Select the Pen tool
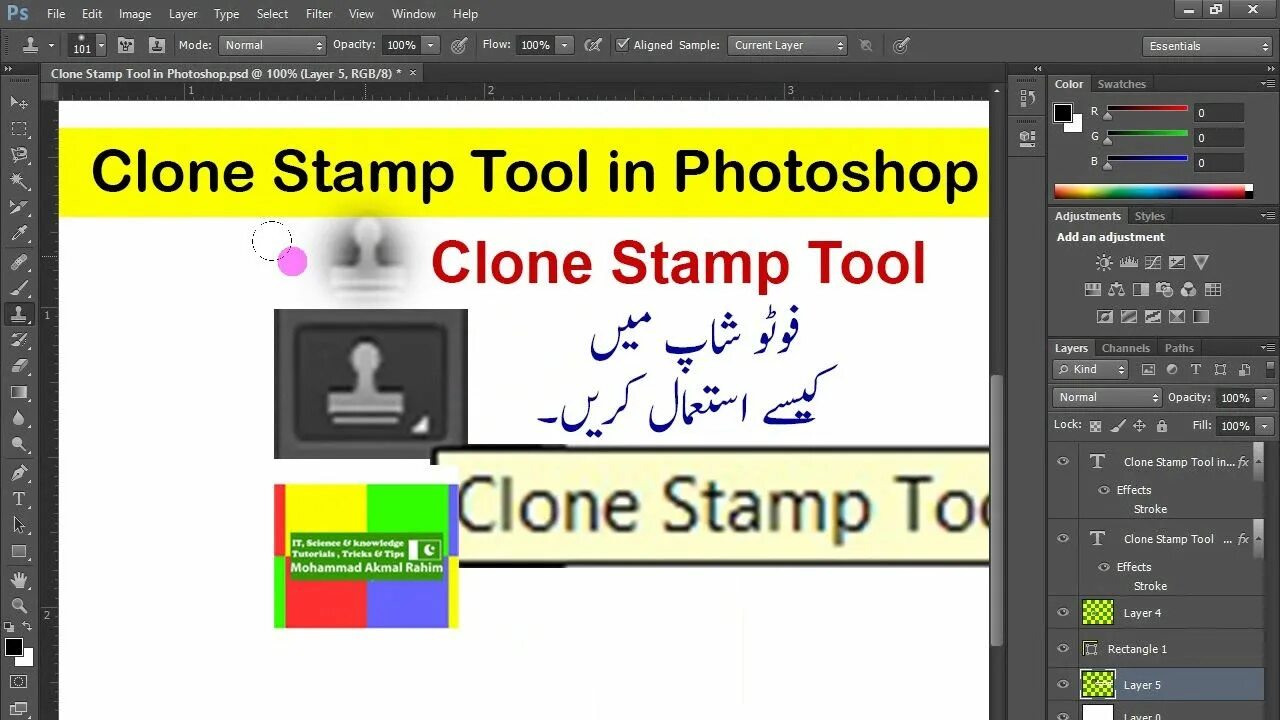Viewport: 1280px width, 720px height. (19, 473)
